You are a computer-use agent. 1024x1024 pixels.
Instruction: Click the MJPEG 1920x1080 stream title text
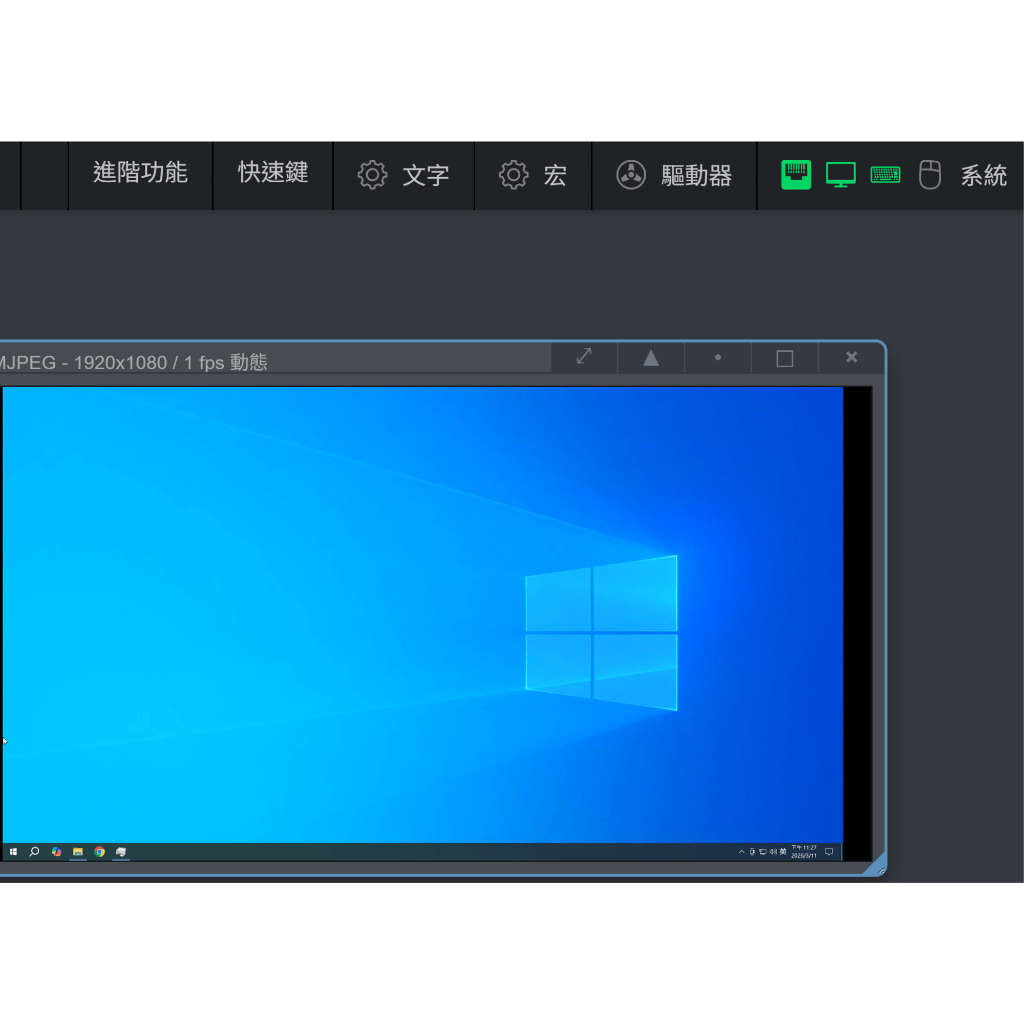tap(133, 362)
